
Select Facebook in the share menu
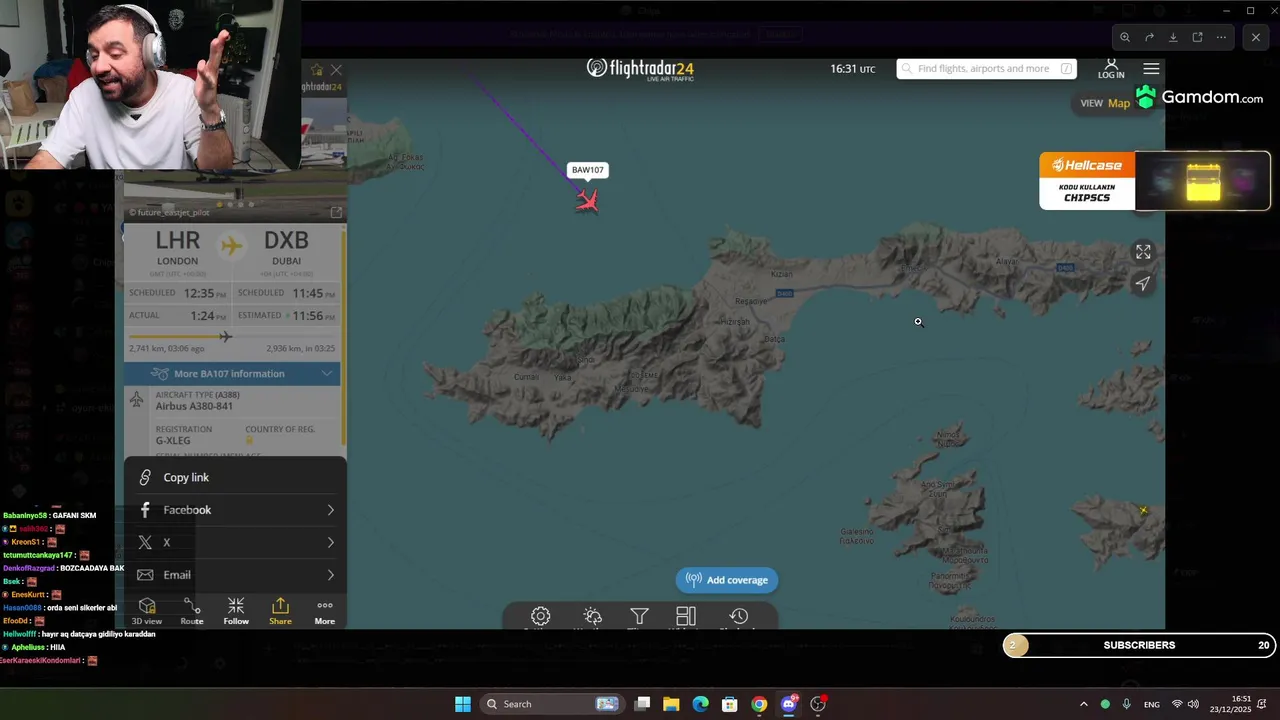236,510
